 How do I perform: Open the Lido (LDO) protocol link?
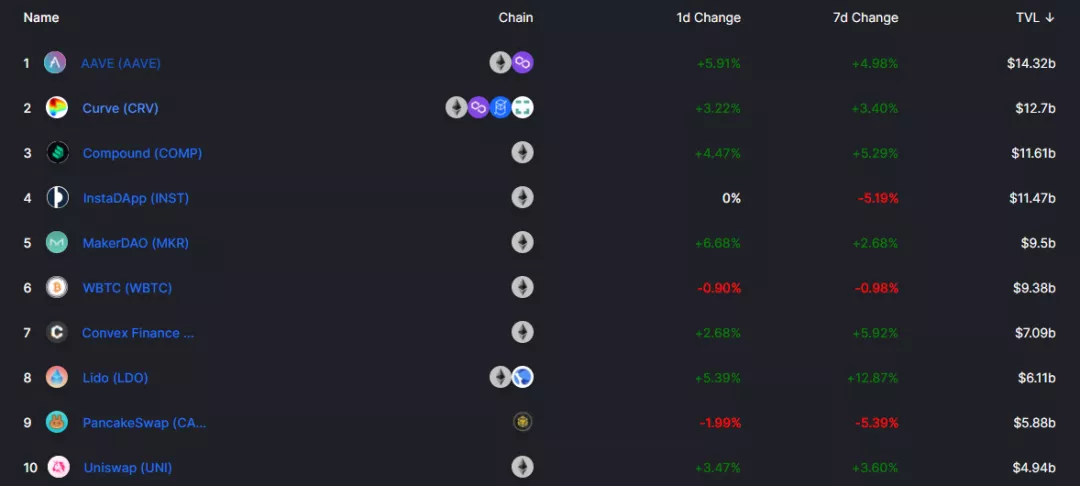coord(115,378)
